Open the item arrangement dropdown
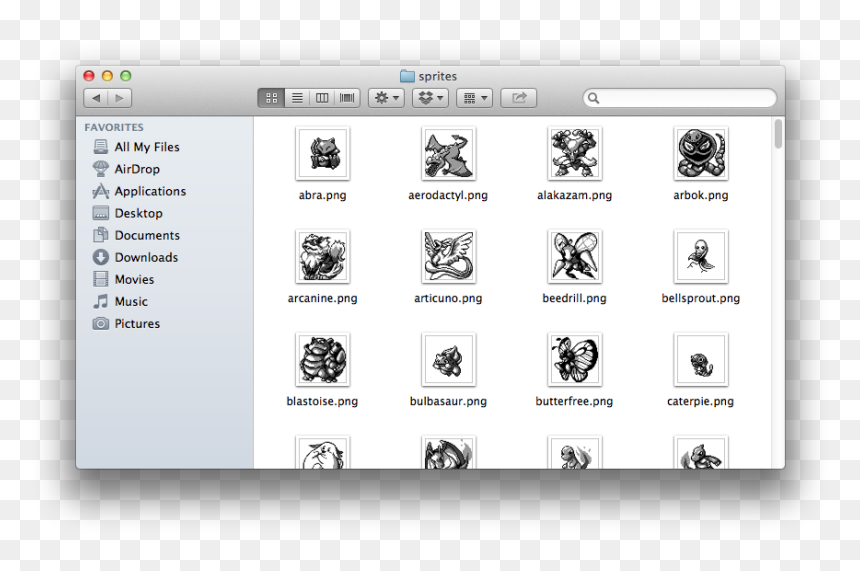 click(474, 98)
